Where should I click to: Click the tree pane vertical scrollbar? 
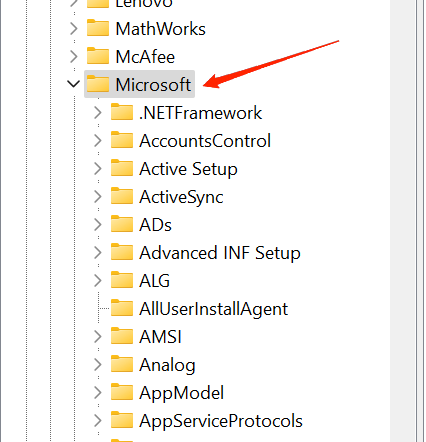tap(403, 221)
